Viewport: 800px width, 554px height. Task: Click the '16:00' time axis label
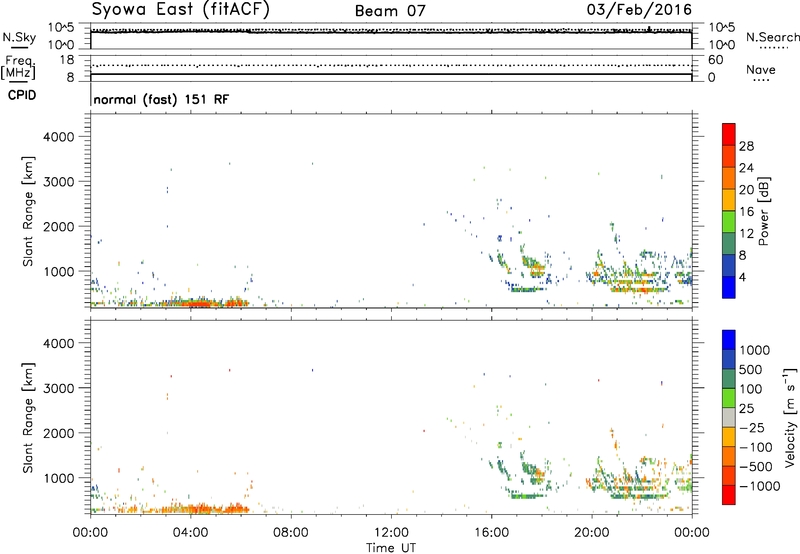491,533
